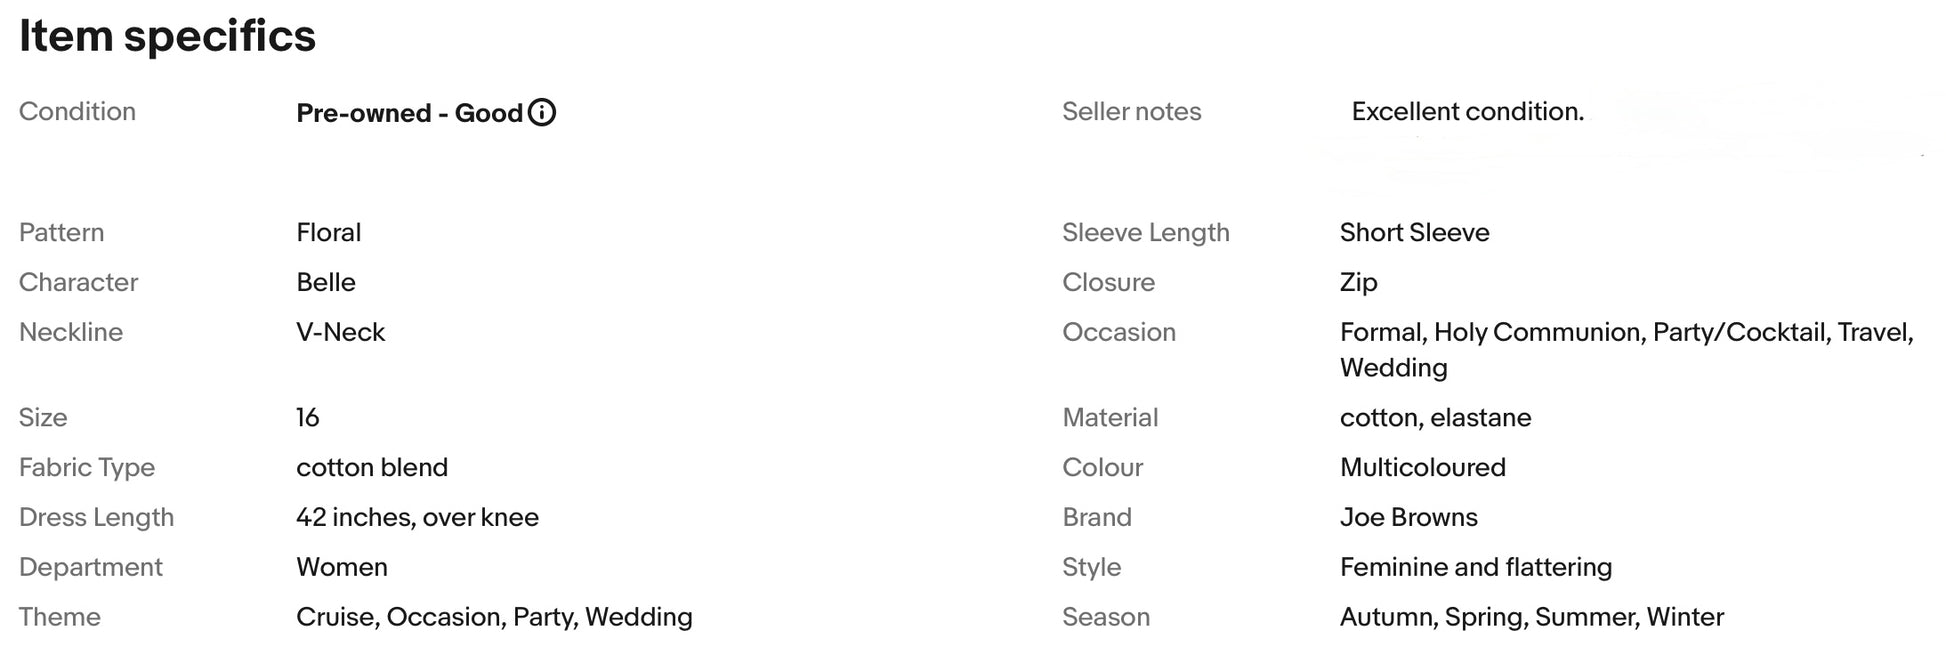Click the Item specifics heading
The width and height of the screenshot is (1946, 663).
[167, 36]
